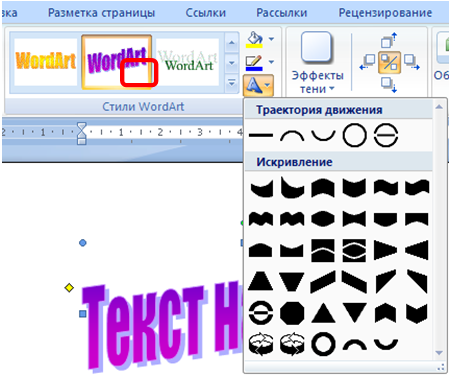Image resolution: width=449 pixels, height=375 pixels.
Task: Apply the Curve Up warp shape
Action: (x=261, y=188)
